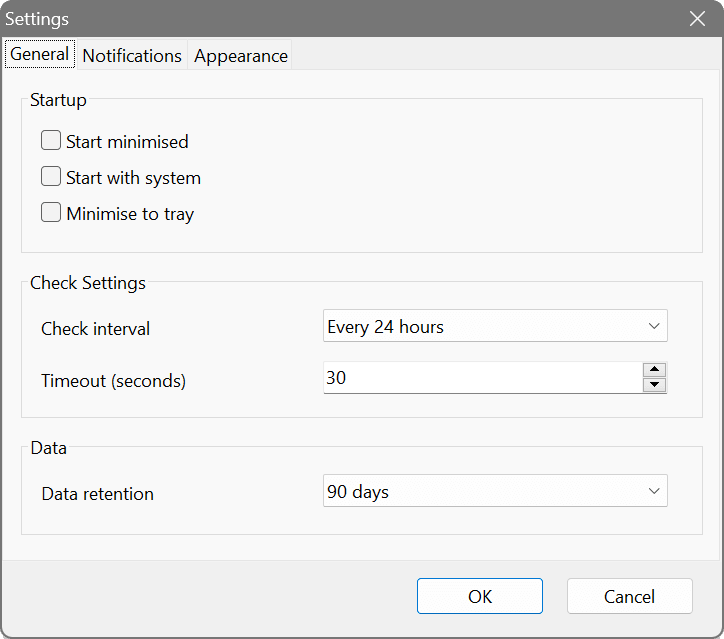Open the Check interval dropdown
The height and width of the screenshot is (639, 724).
click(495, 326)
